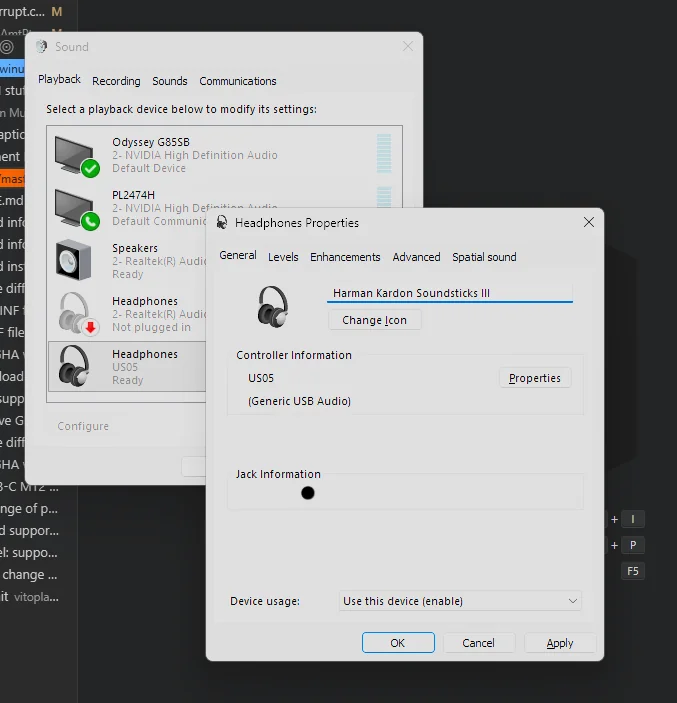Click the black jack indicator dot

308,493
